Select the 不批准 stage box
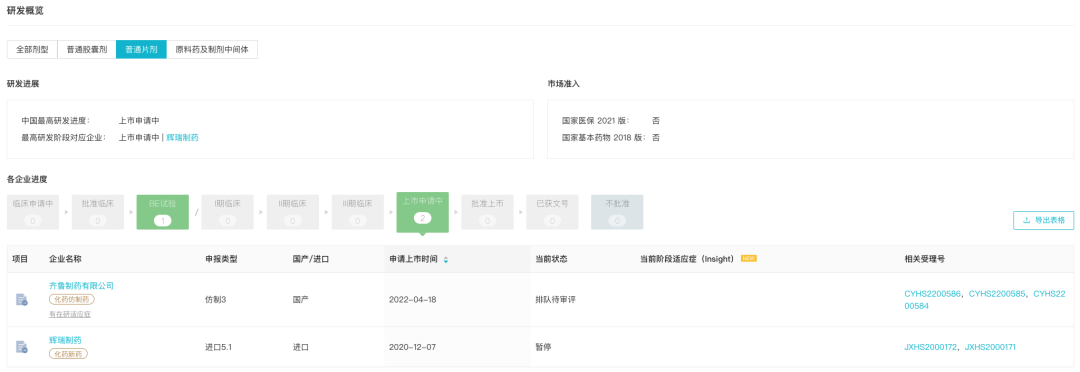Viewport: 1080px width, 372px height. click(x=617, y=212)
